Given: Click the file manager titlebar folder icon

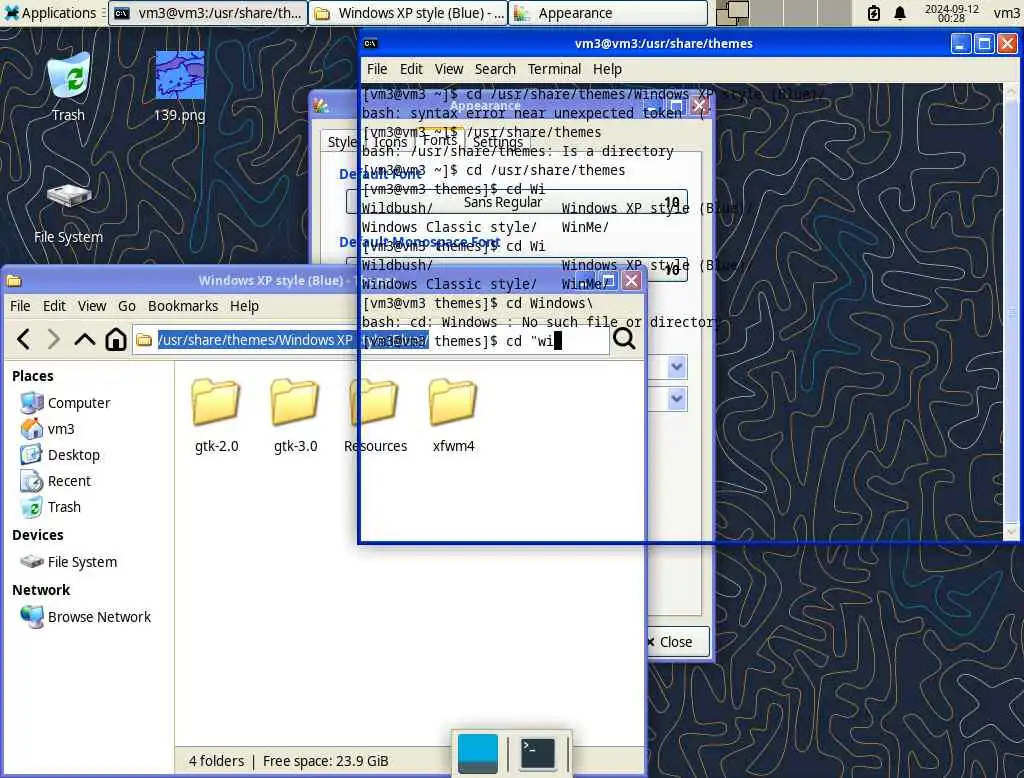Looking at the screenshot, I should click(x=14, y=281).
